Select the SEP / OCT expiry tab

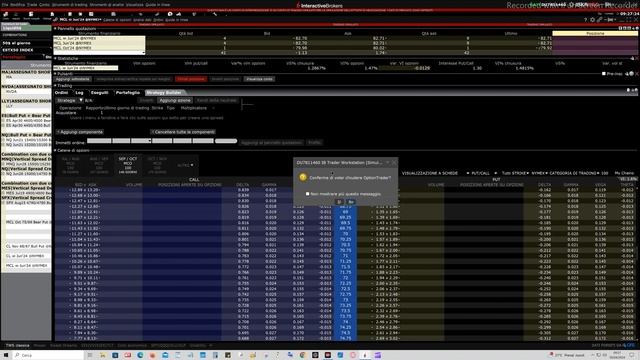128,165
